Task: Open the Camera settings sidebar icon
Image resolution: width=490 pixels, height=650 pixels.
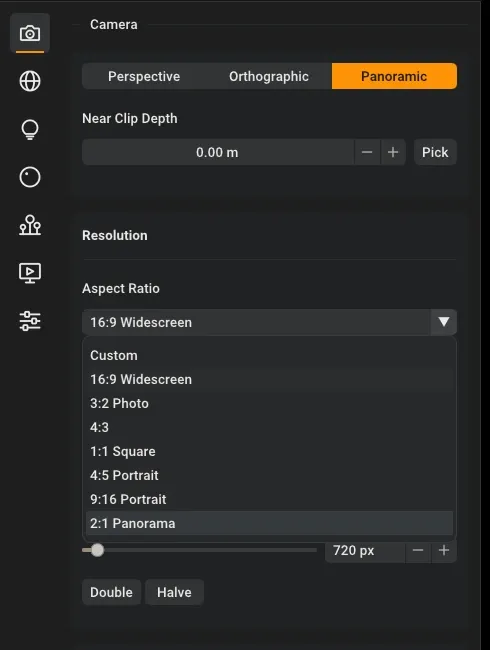Action: tap(30, 33)
